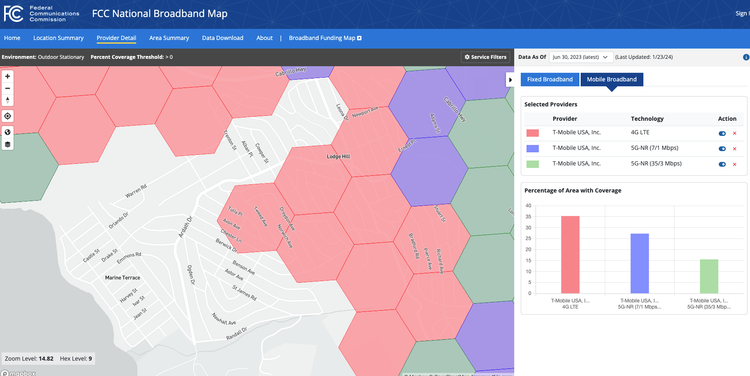Click FCC National Broadband Map title
Image resolution: width=750 pixels, height=376 pixels.
(160, 14)
